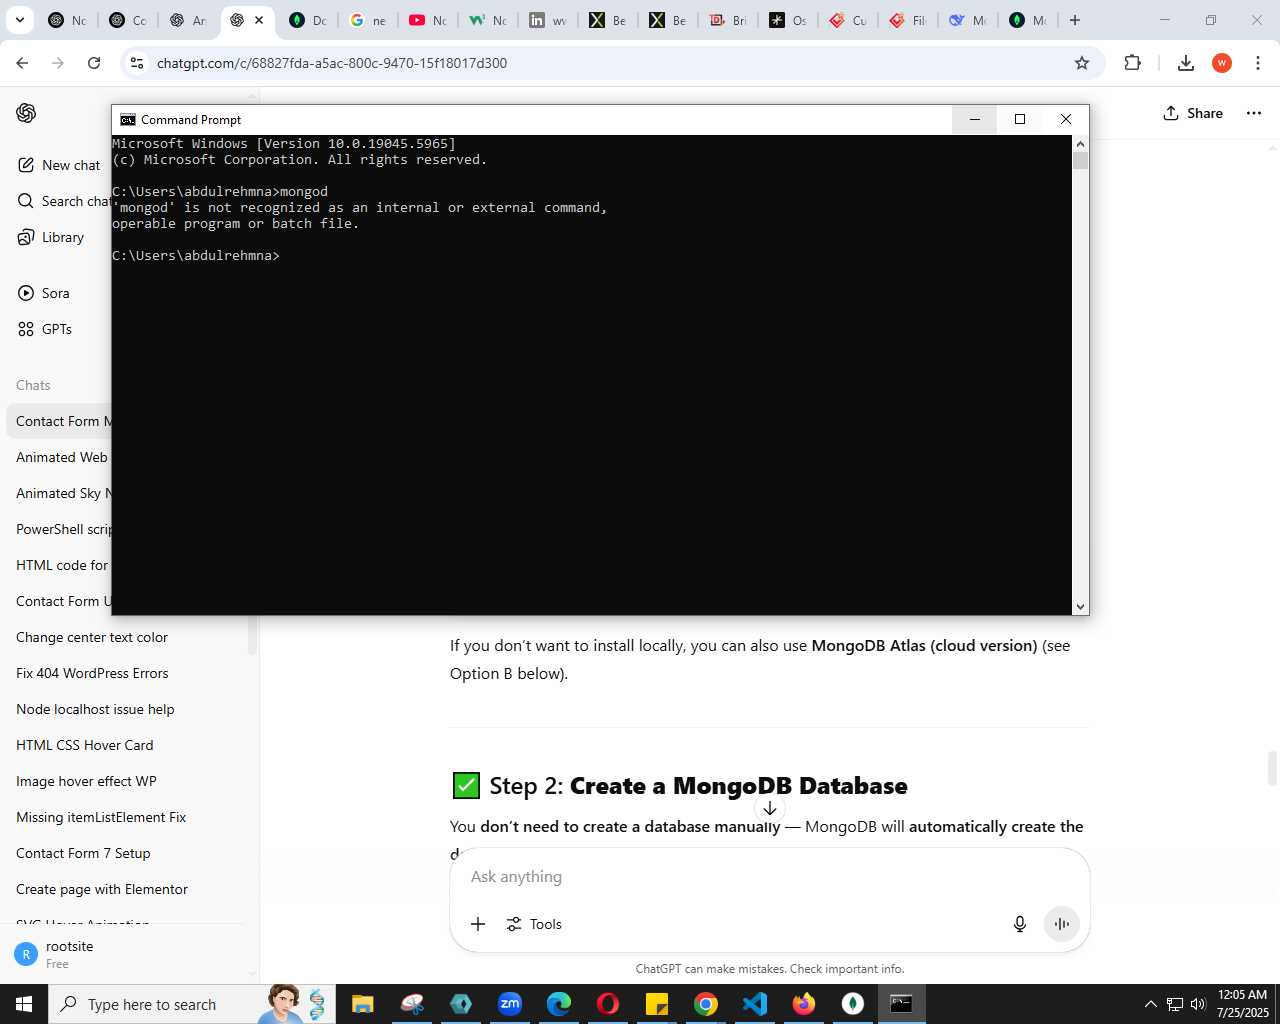Screen dimensions: 1280x1024
Task: Click the plus attach icon in composer
Action: (x=478, y=924)
